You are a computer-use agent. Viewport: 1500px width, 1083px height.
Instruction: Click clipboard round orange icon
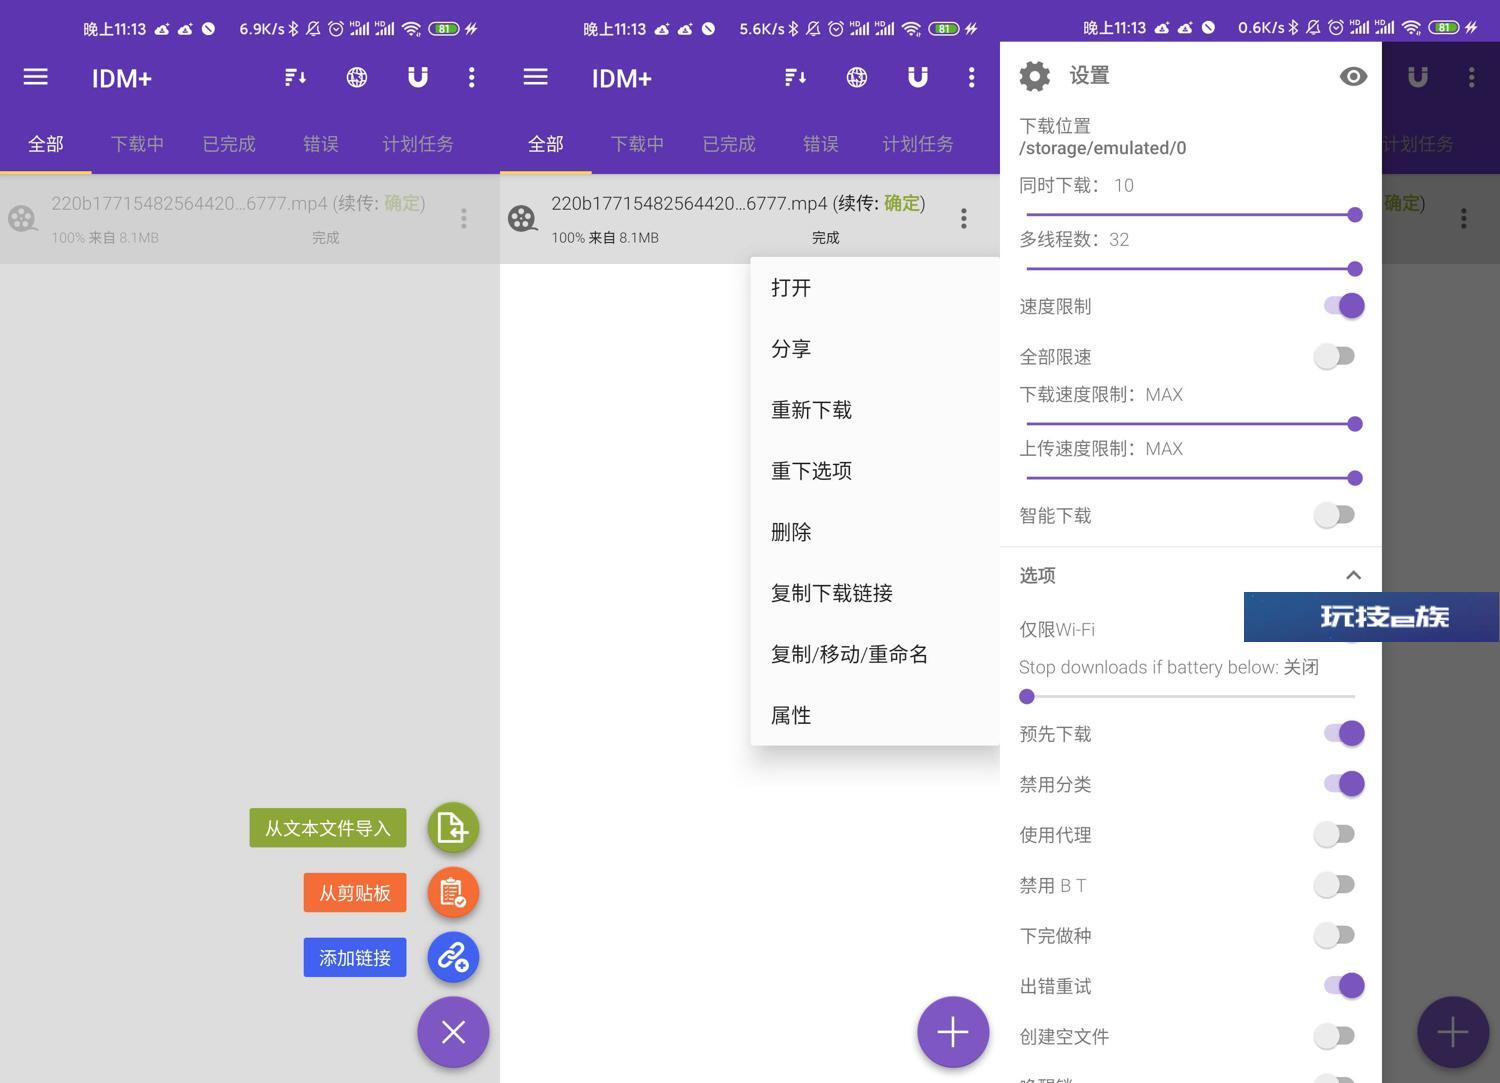tap(453, 892)
